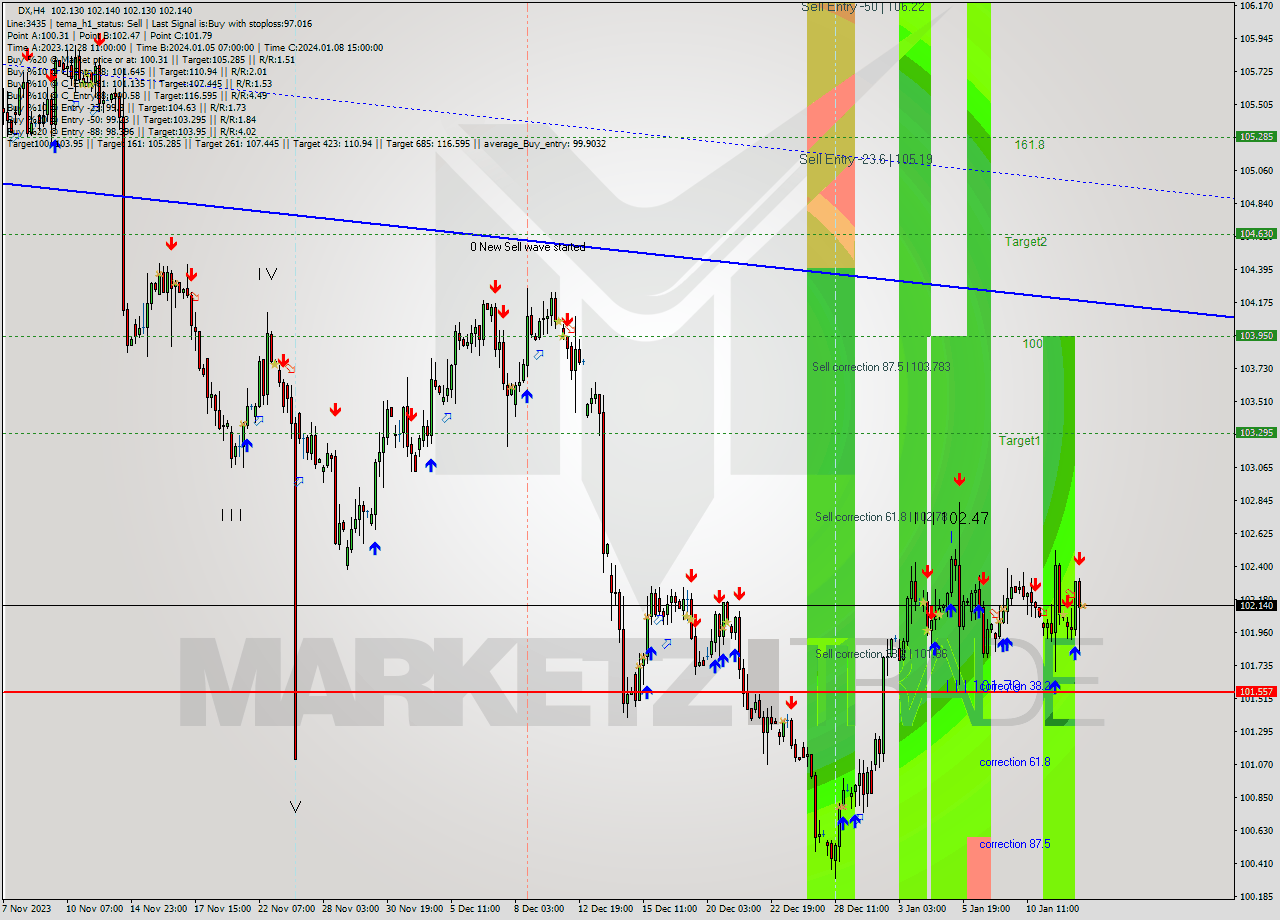Click the current price tag 102.140

(1256, 605)
